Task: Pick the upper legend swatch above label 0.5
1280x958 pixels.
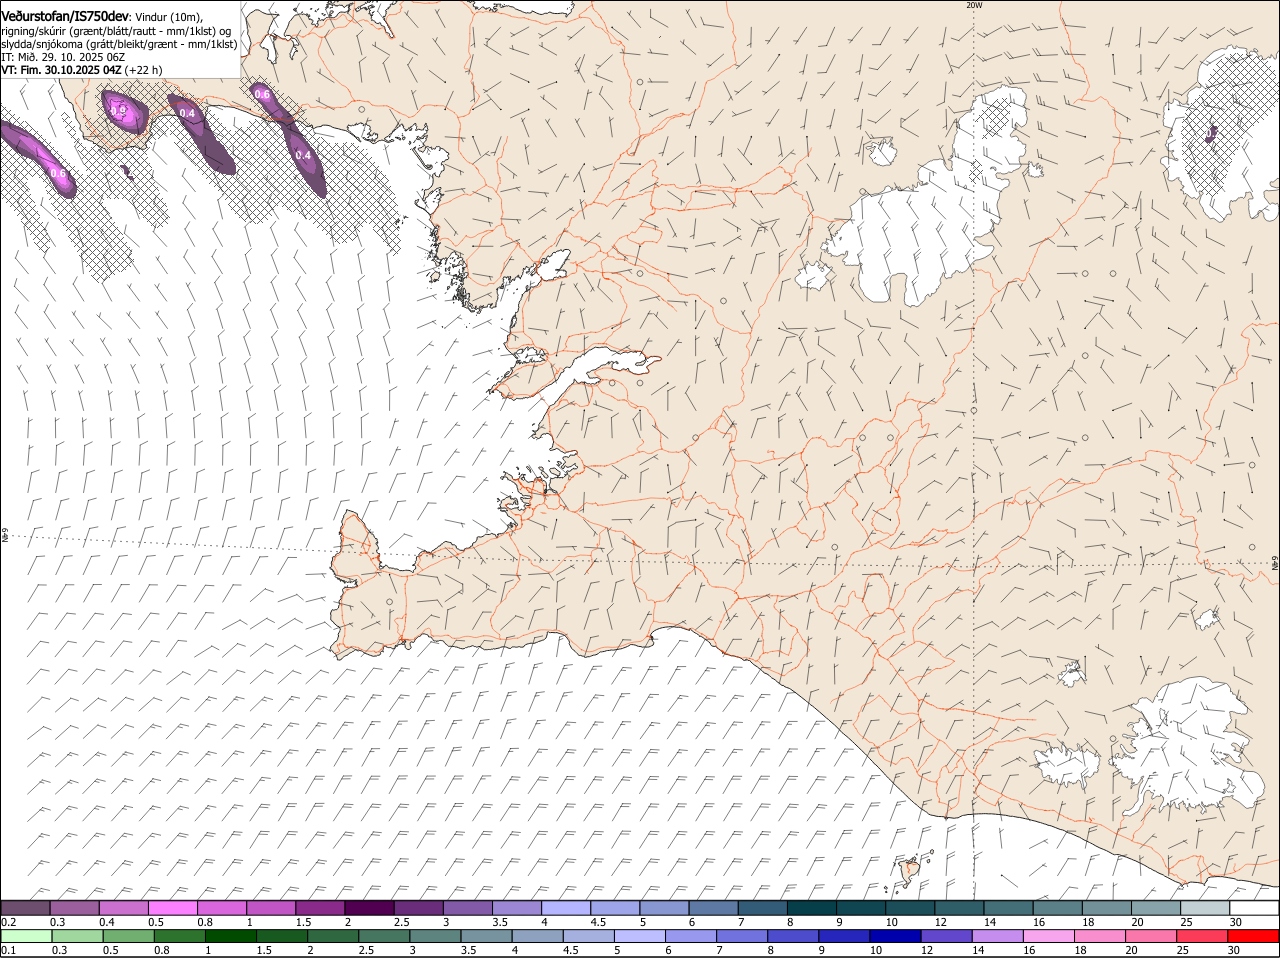Action: pyautogui.click(x=172, y=907)
